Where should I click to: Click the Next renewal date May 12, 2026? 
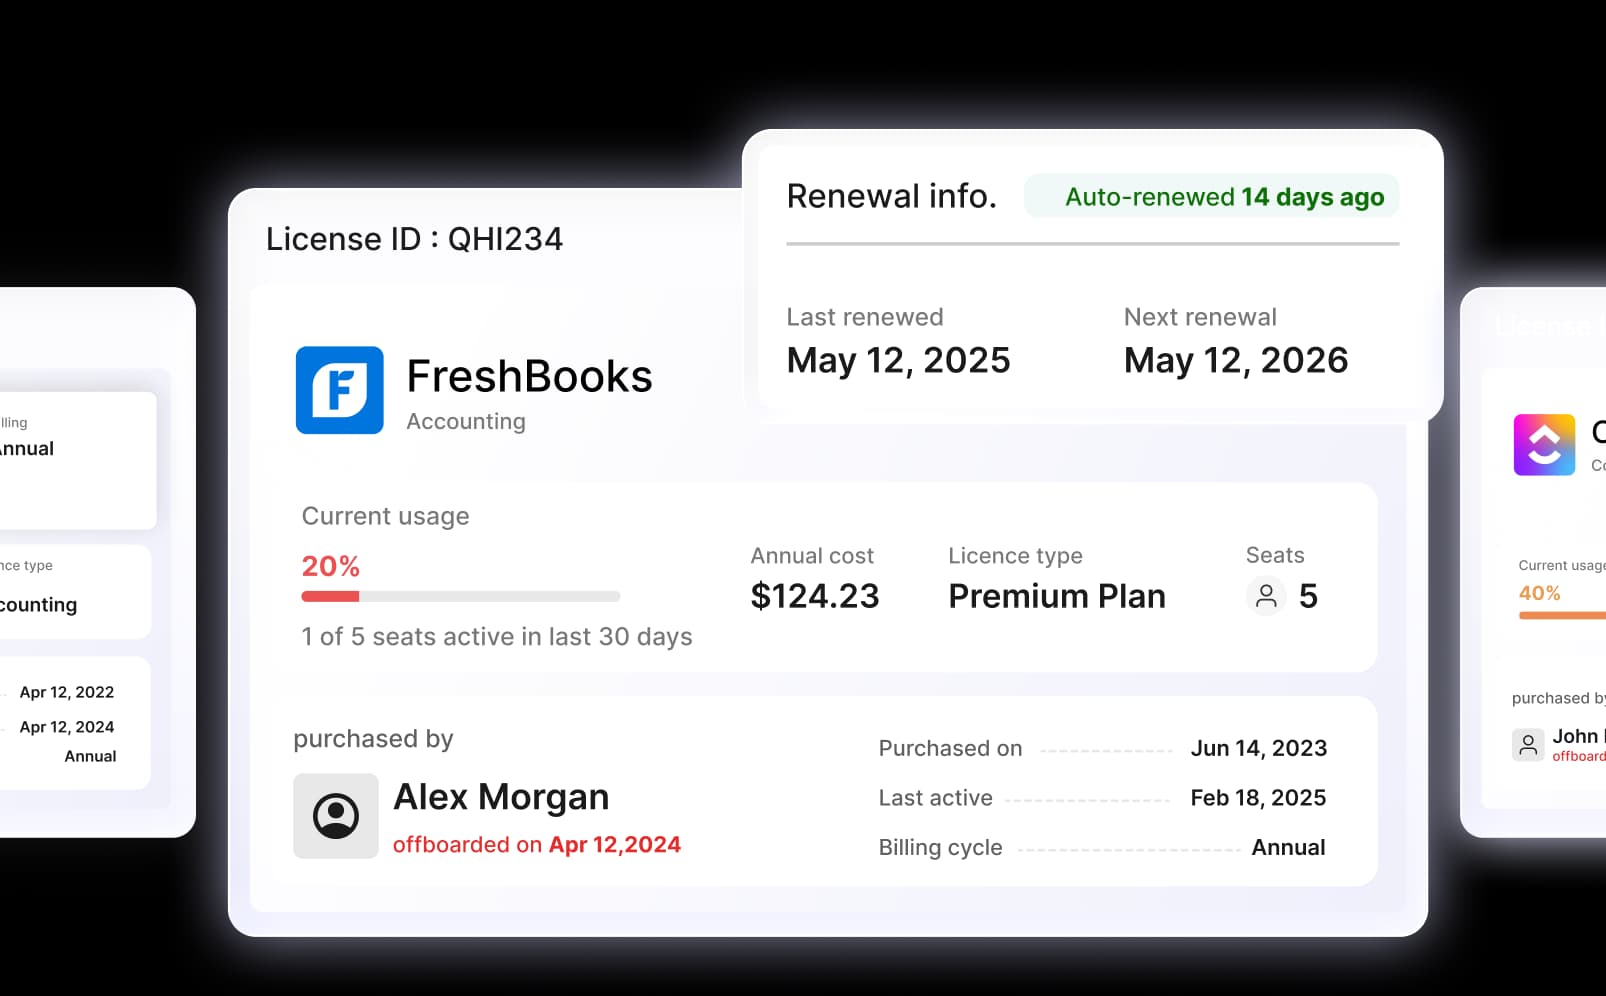[x=1236, y=360]
